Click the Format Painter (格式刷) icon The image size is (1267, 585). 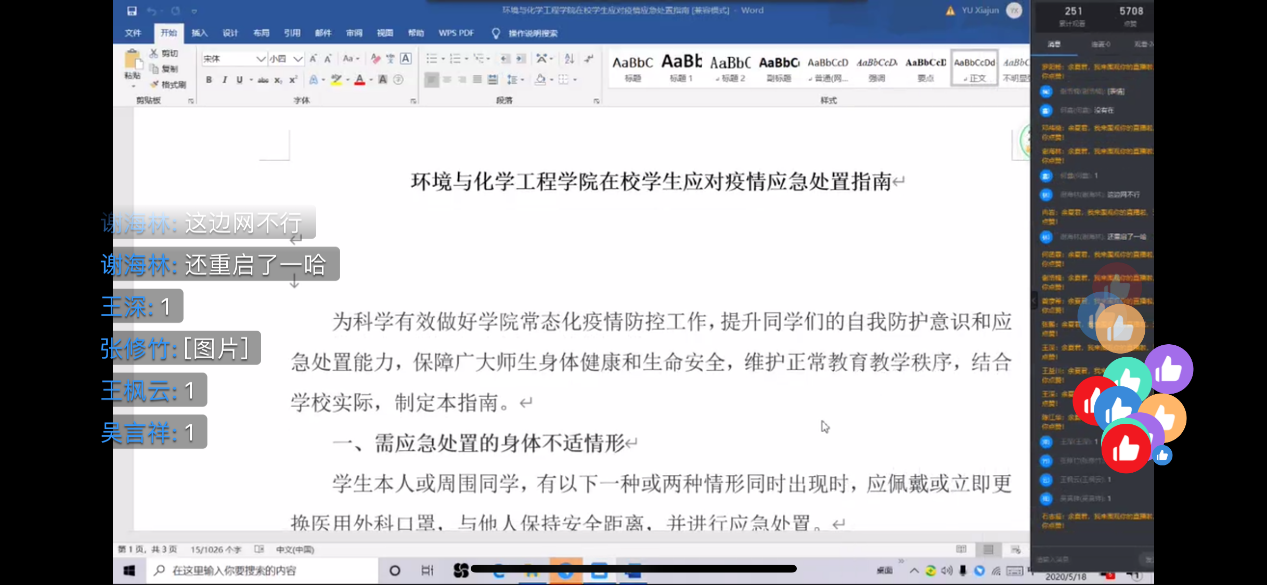[x=154, y=85]
